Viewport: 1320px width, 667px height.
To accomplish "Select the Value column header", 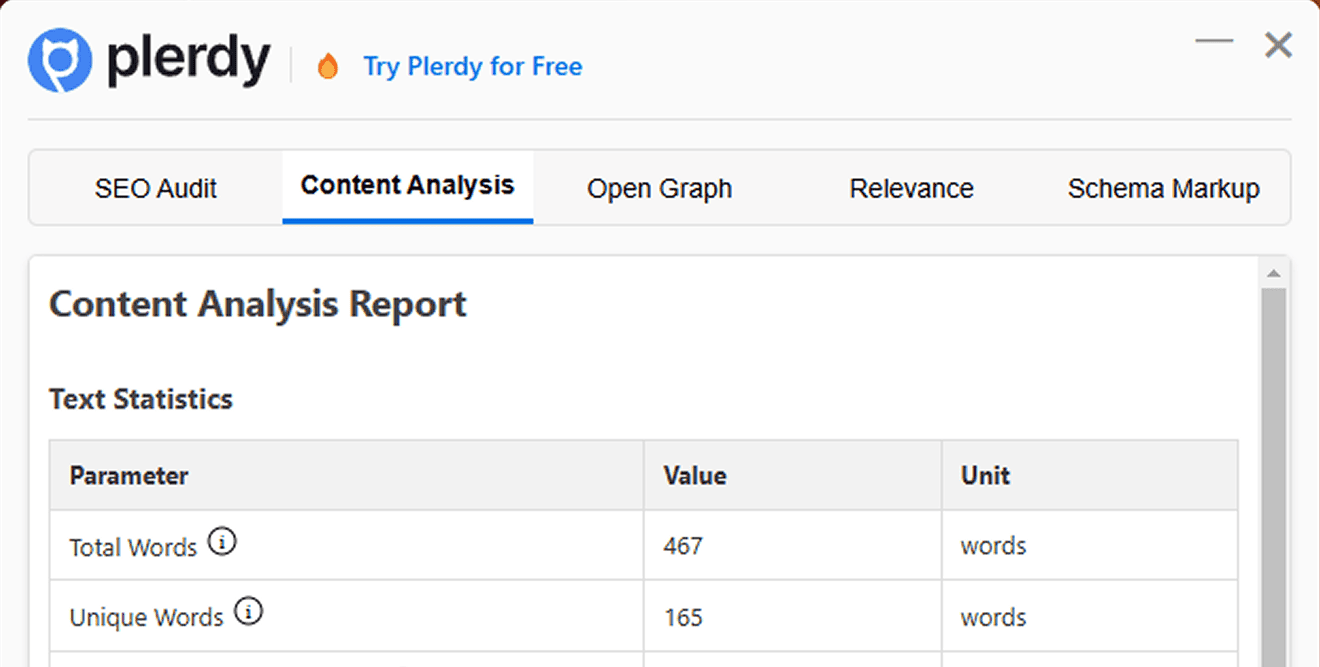I will tap(694, 475).
